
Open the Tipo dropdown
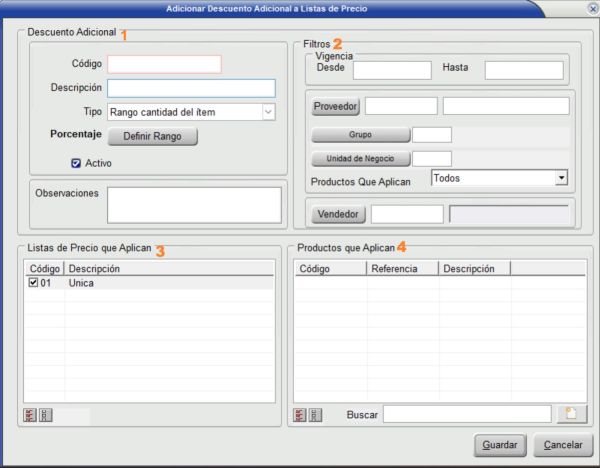point(267,112)
